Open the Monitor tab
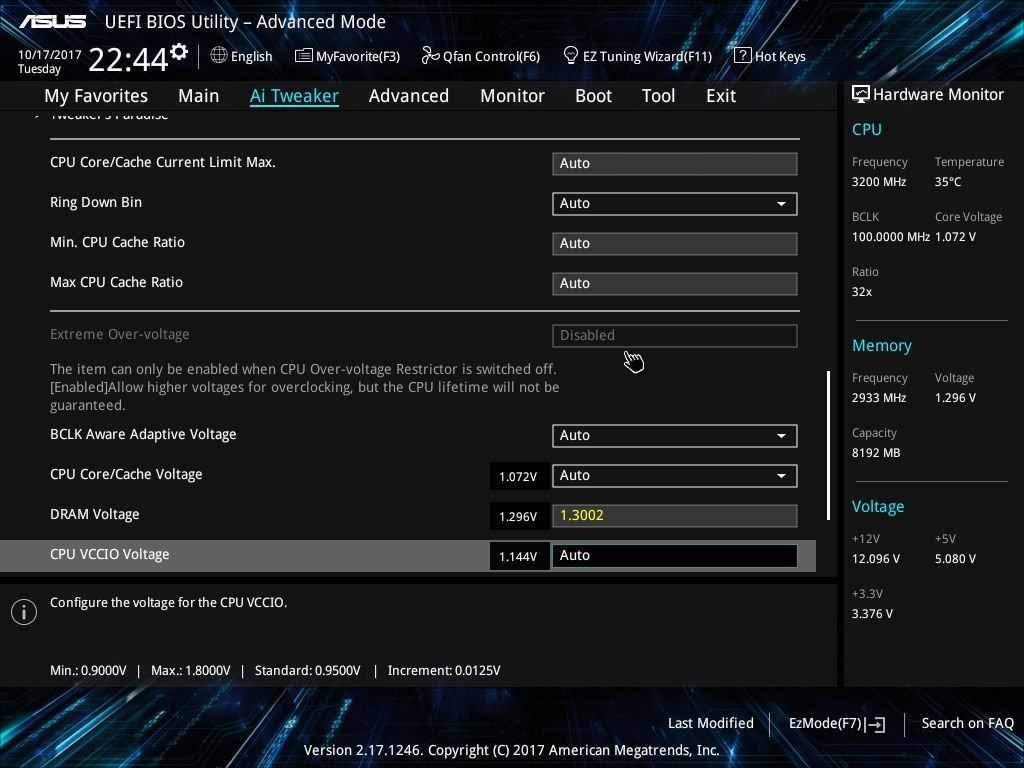Screen dimensions: 1024x768 coord(513,96)
